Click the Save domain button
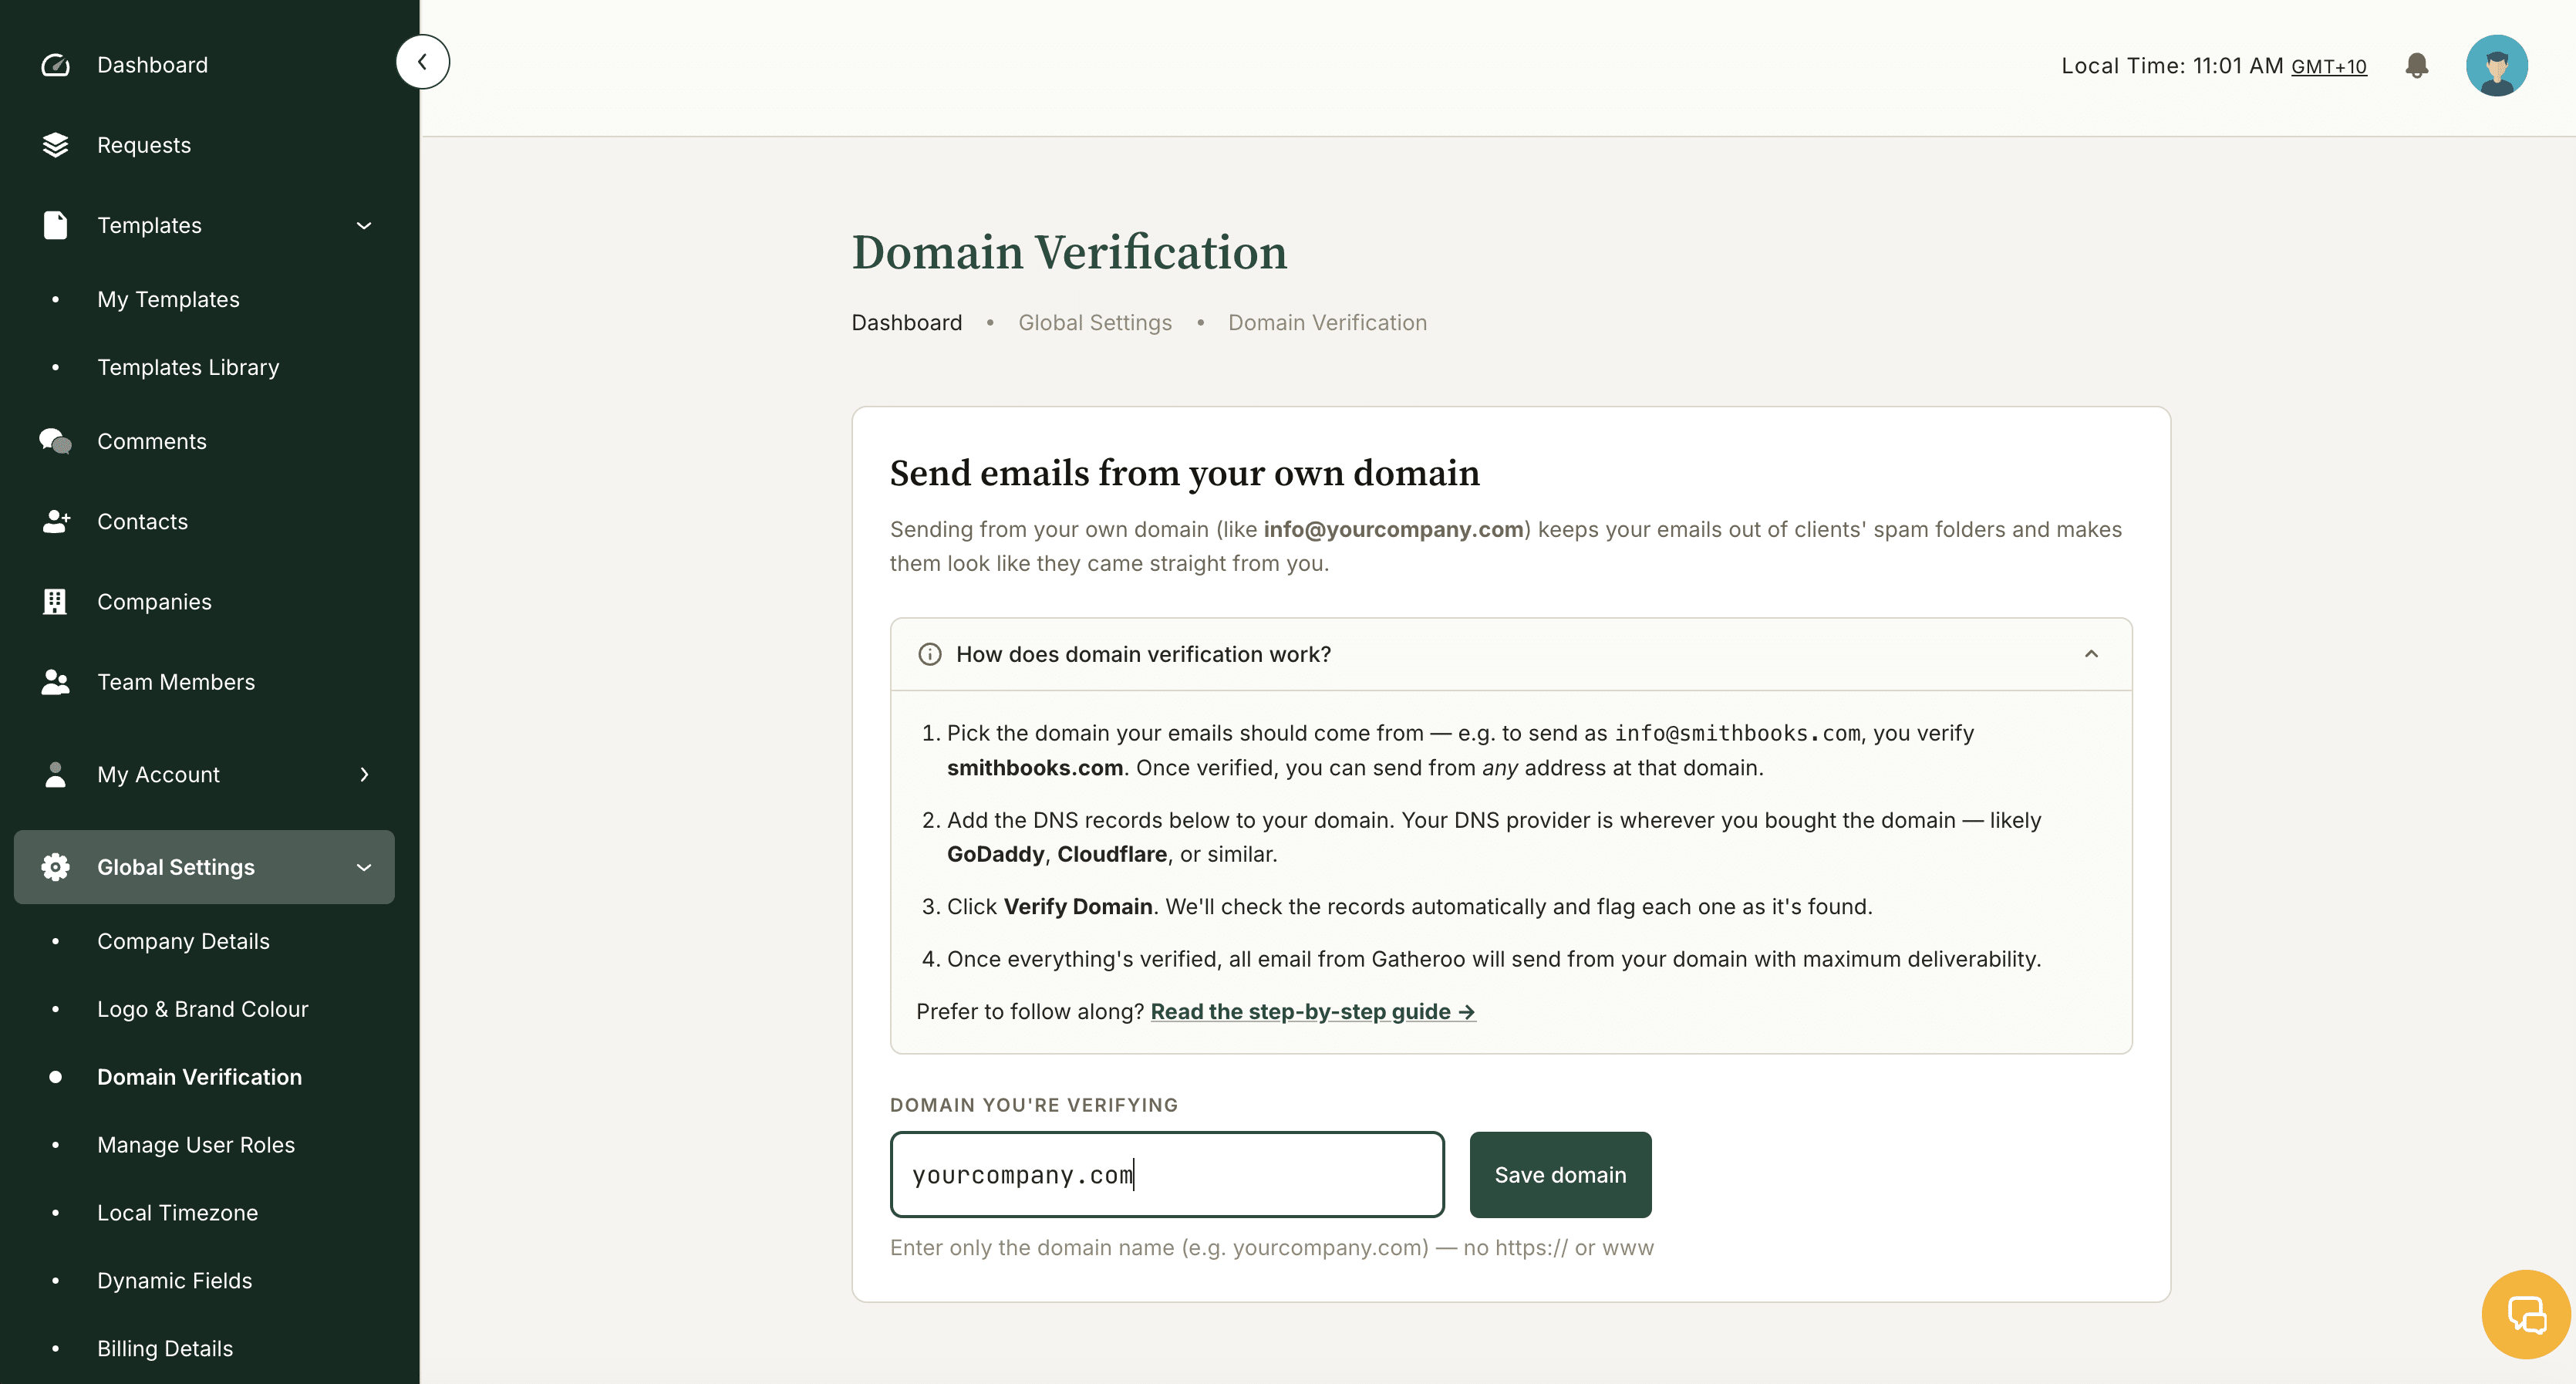 [1560, 1175]
